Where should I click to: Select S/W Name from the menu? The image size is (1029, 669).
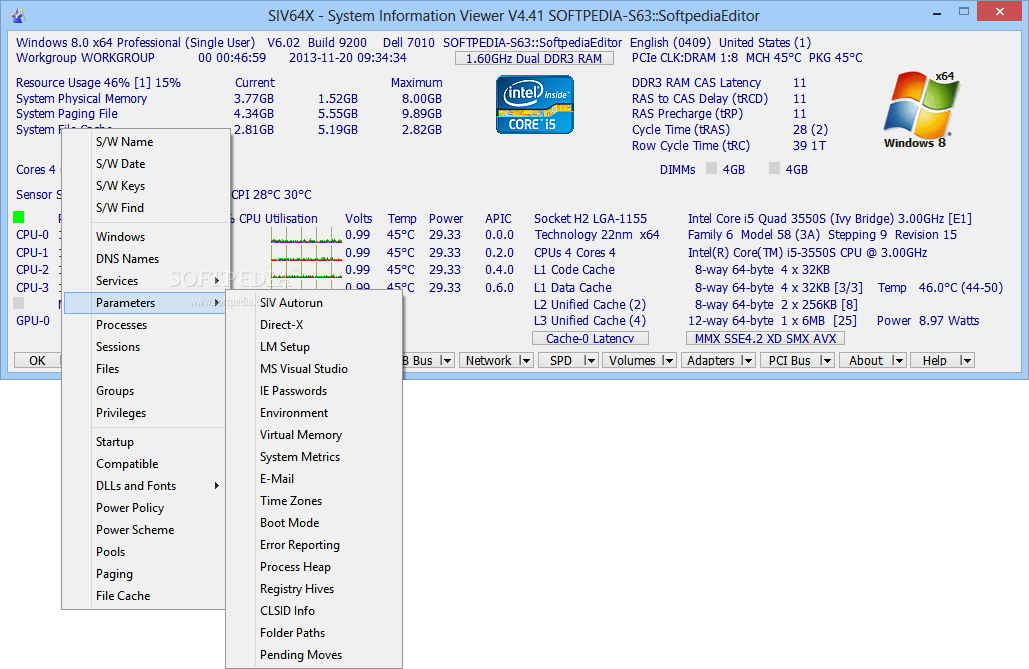click(146, 142)
